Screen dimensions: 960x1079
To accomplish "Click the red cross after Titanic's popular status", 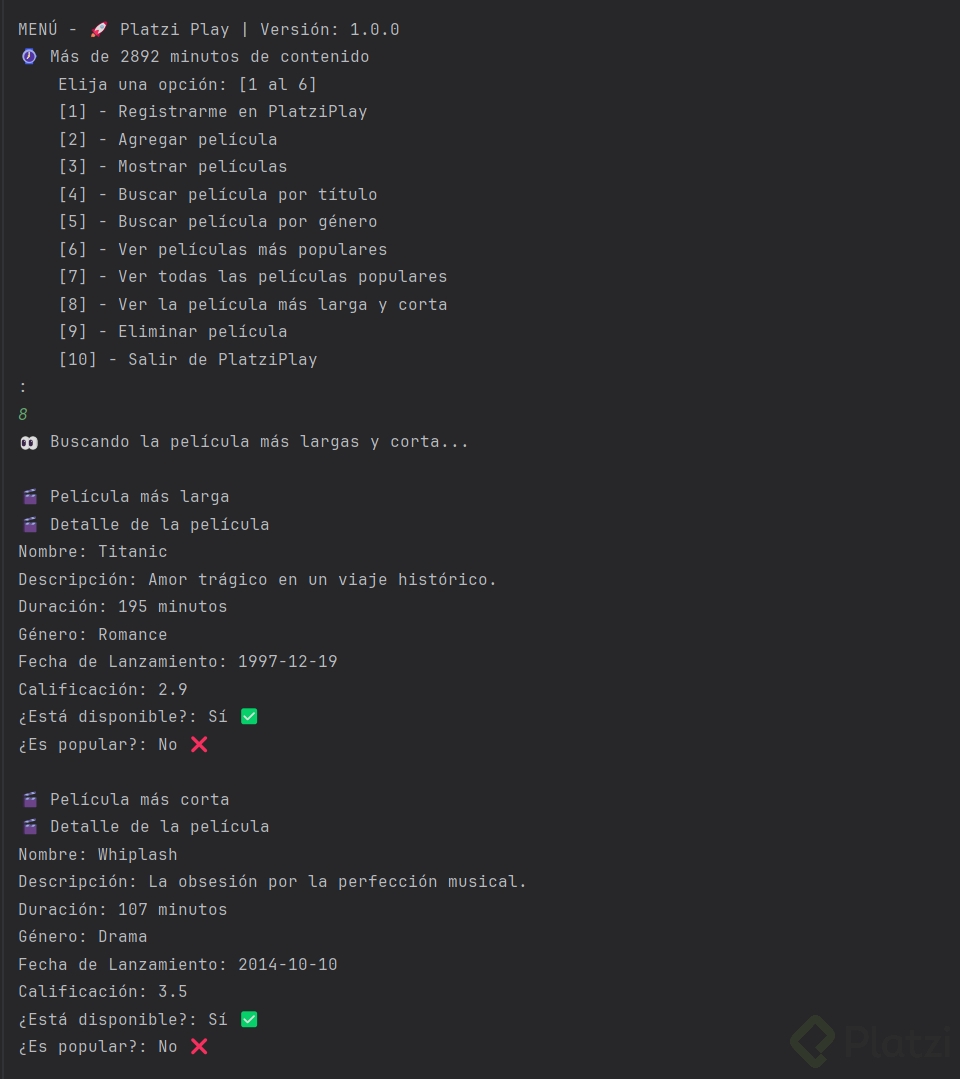I will 199,745.
